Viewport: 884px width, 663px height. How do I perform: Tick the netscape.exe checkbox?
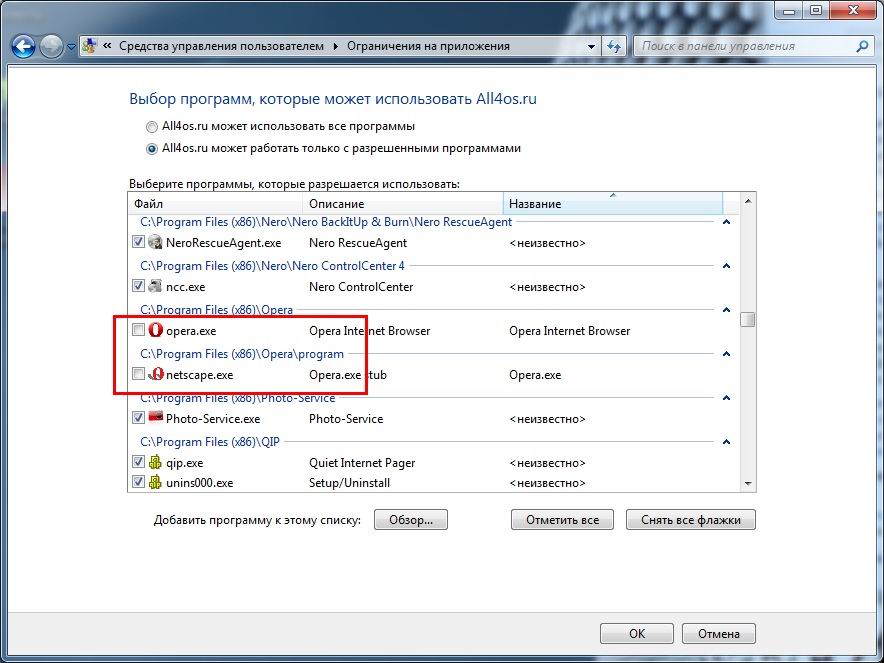click(x=138, y=374)
